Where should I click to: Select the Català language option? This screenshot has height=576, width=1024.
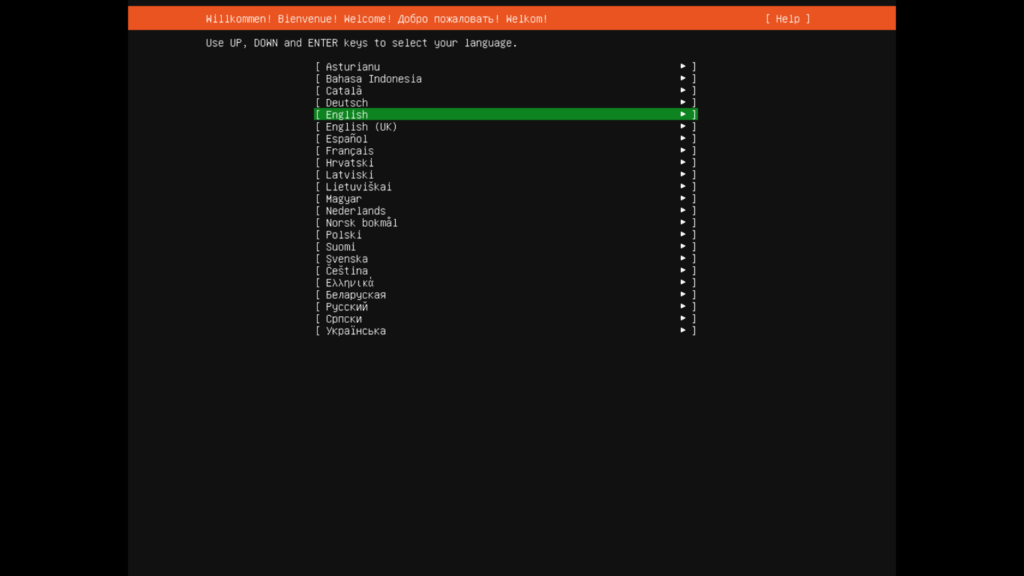click(505, 91)
